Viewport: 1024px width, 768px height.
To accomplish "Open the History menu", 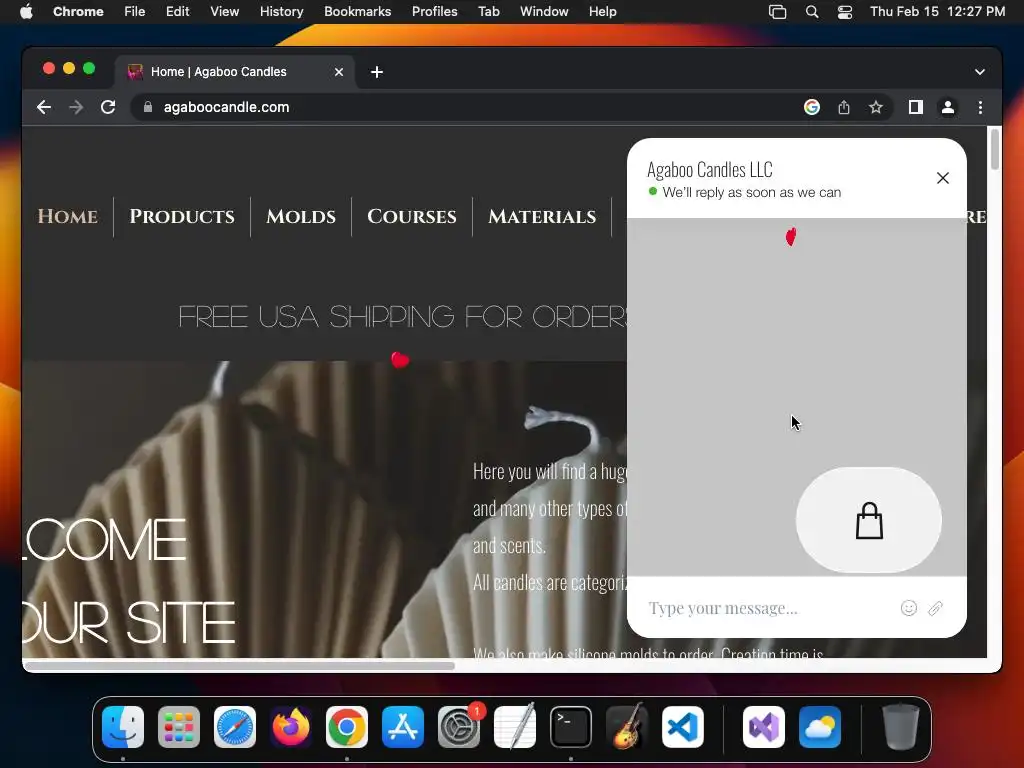I will tap(281, 11).
